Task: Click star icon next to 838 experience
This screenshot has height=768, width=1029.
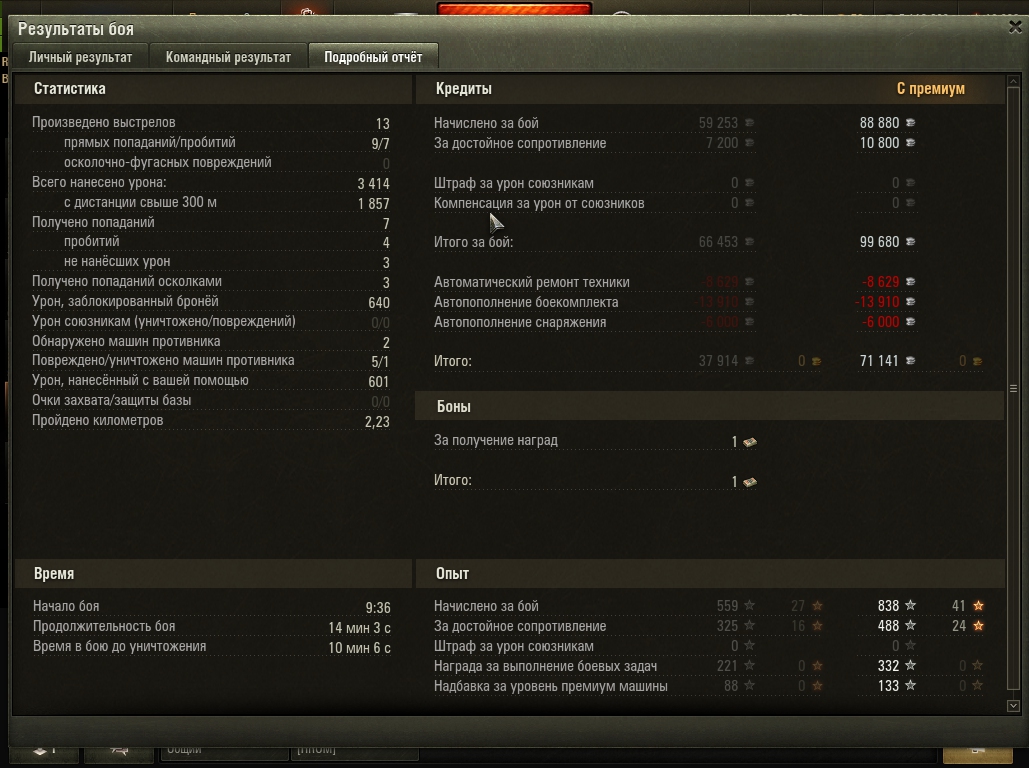Action: (910, 605)
